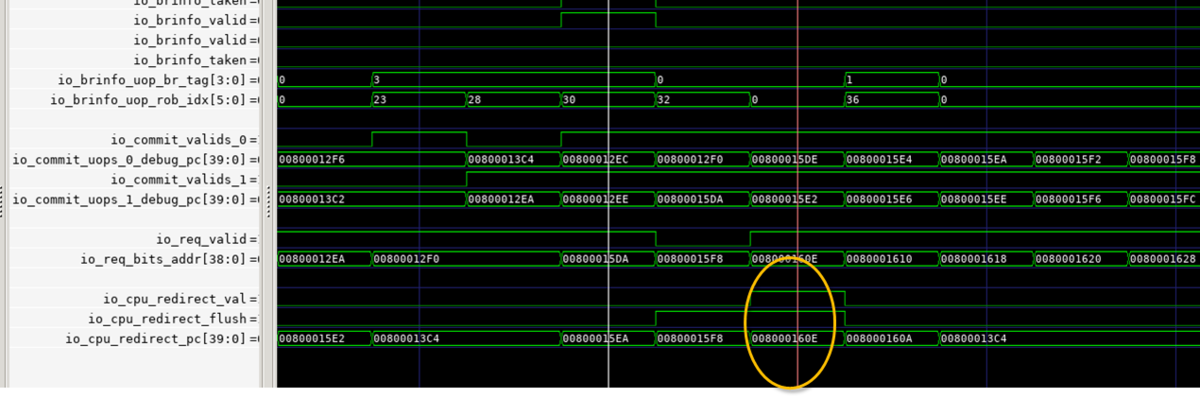Click value 3 in br_tag waveform
This screenshot has height=398, width=1200.
point(376,79)
